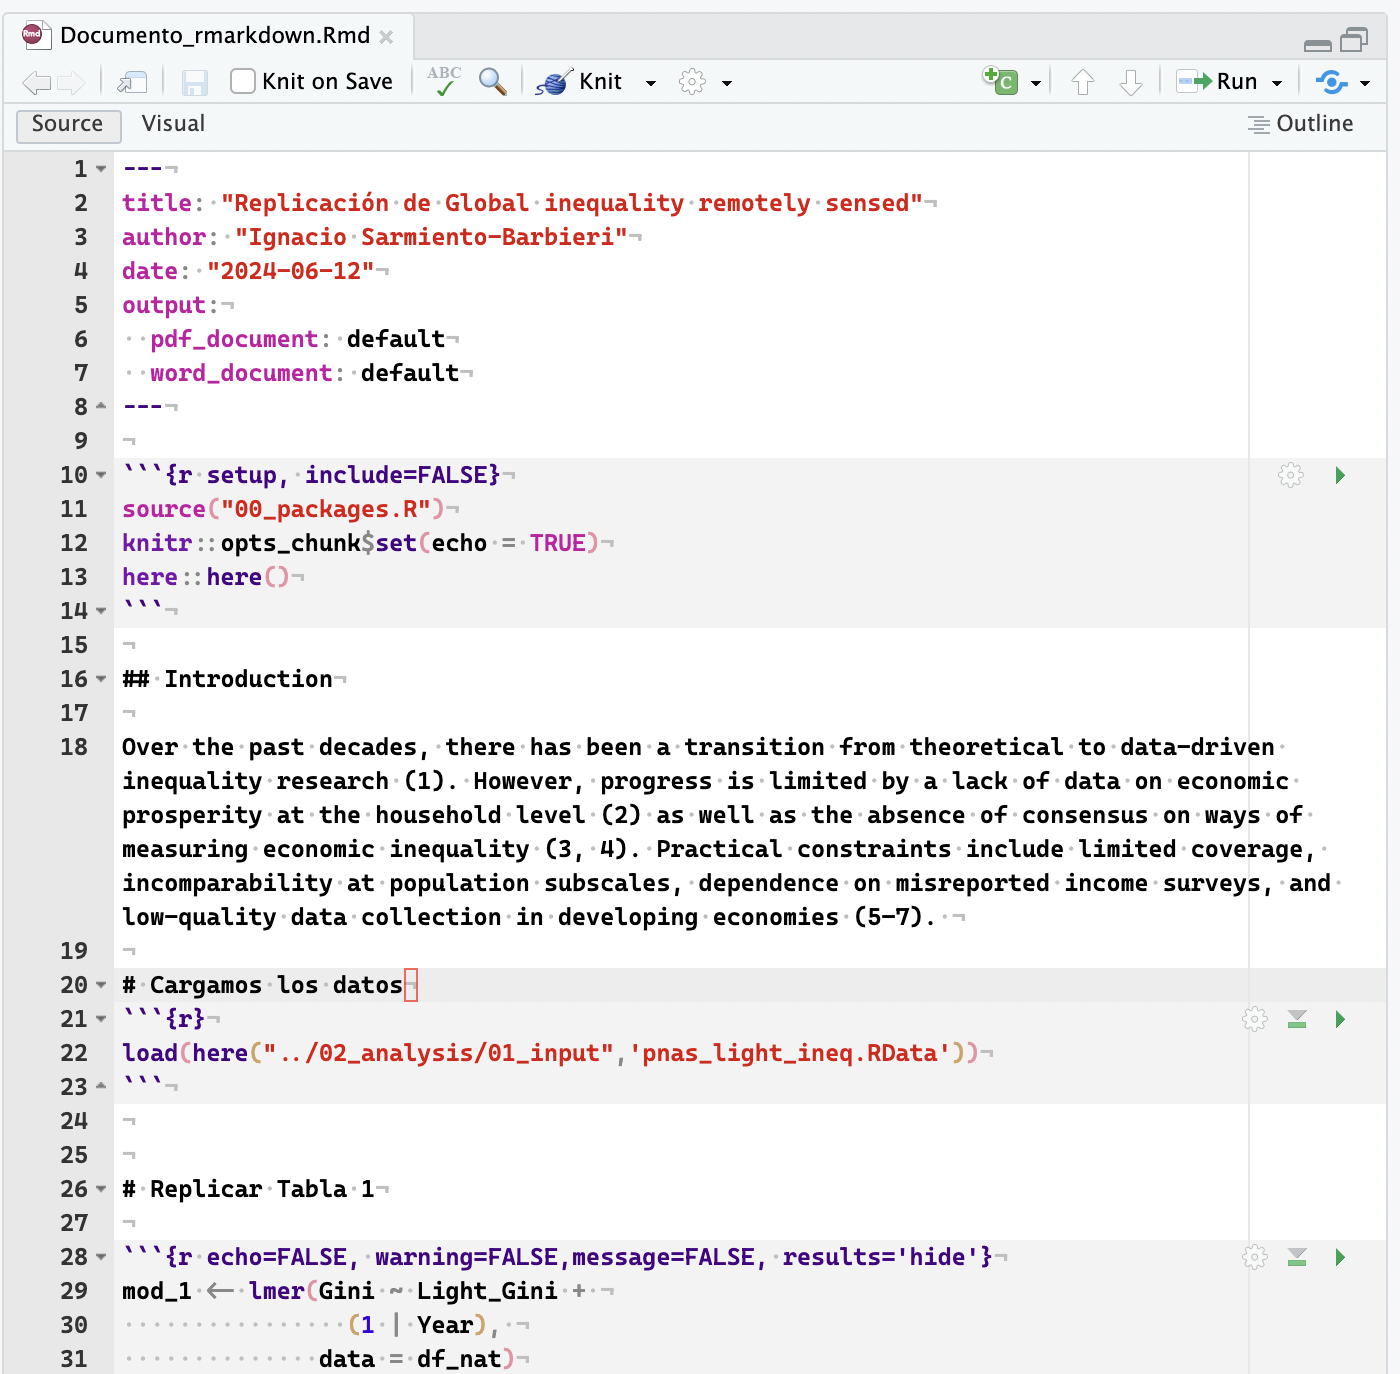Image resolution: width=1400 pixels, height=1374 pixels.
Task: Toggle the Outline pane
Action: [x=1301, y=124]
